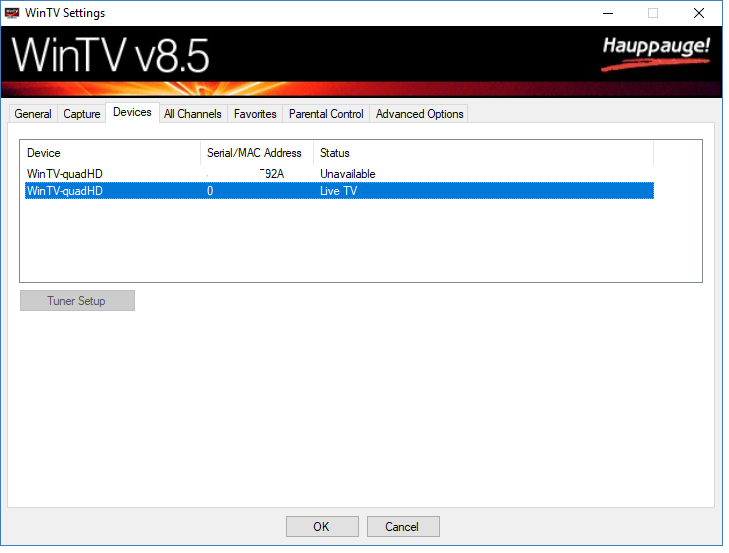Click the Unavailable status text
The height and width of the screenshot is (553, 729).
point(348,174)
